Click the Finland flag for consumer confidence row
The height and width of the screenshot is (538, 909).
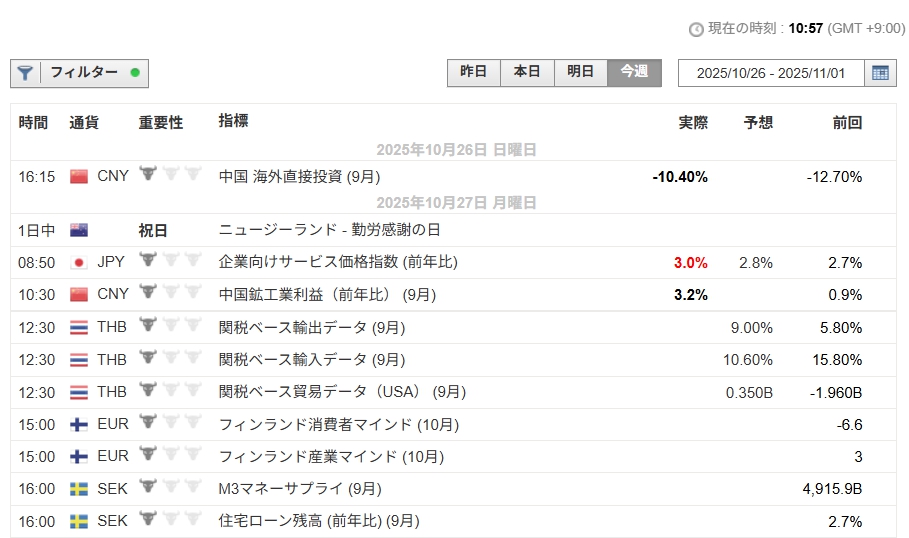click(79, 424)
